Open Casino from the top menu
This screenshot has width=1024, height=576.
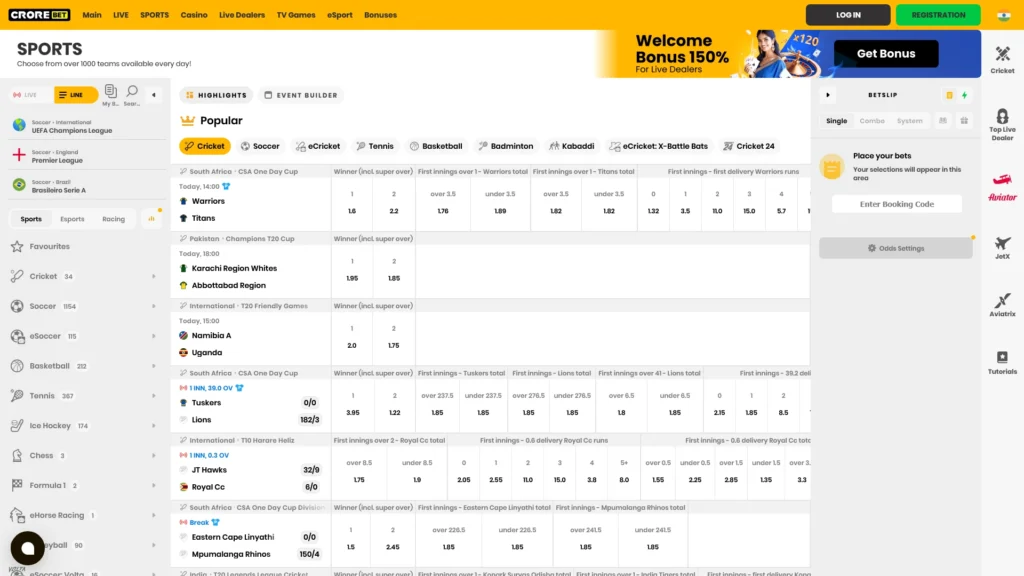point(194,14)
